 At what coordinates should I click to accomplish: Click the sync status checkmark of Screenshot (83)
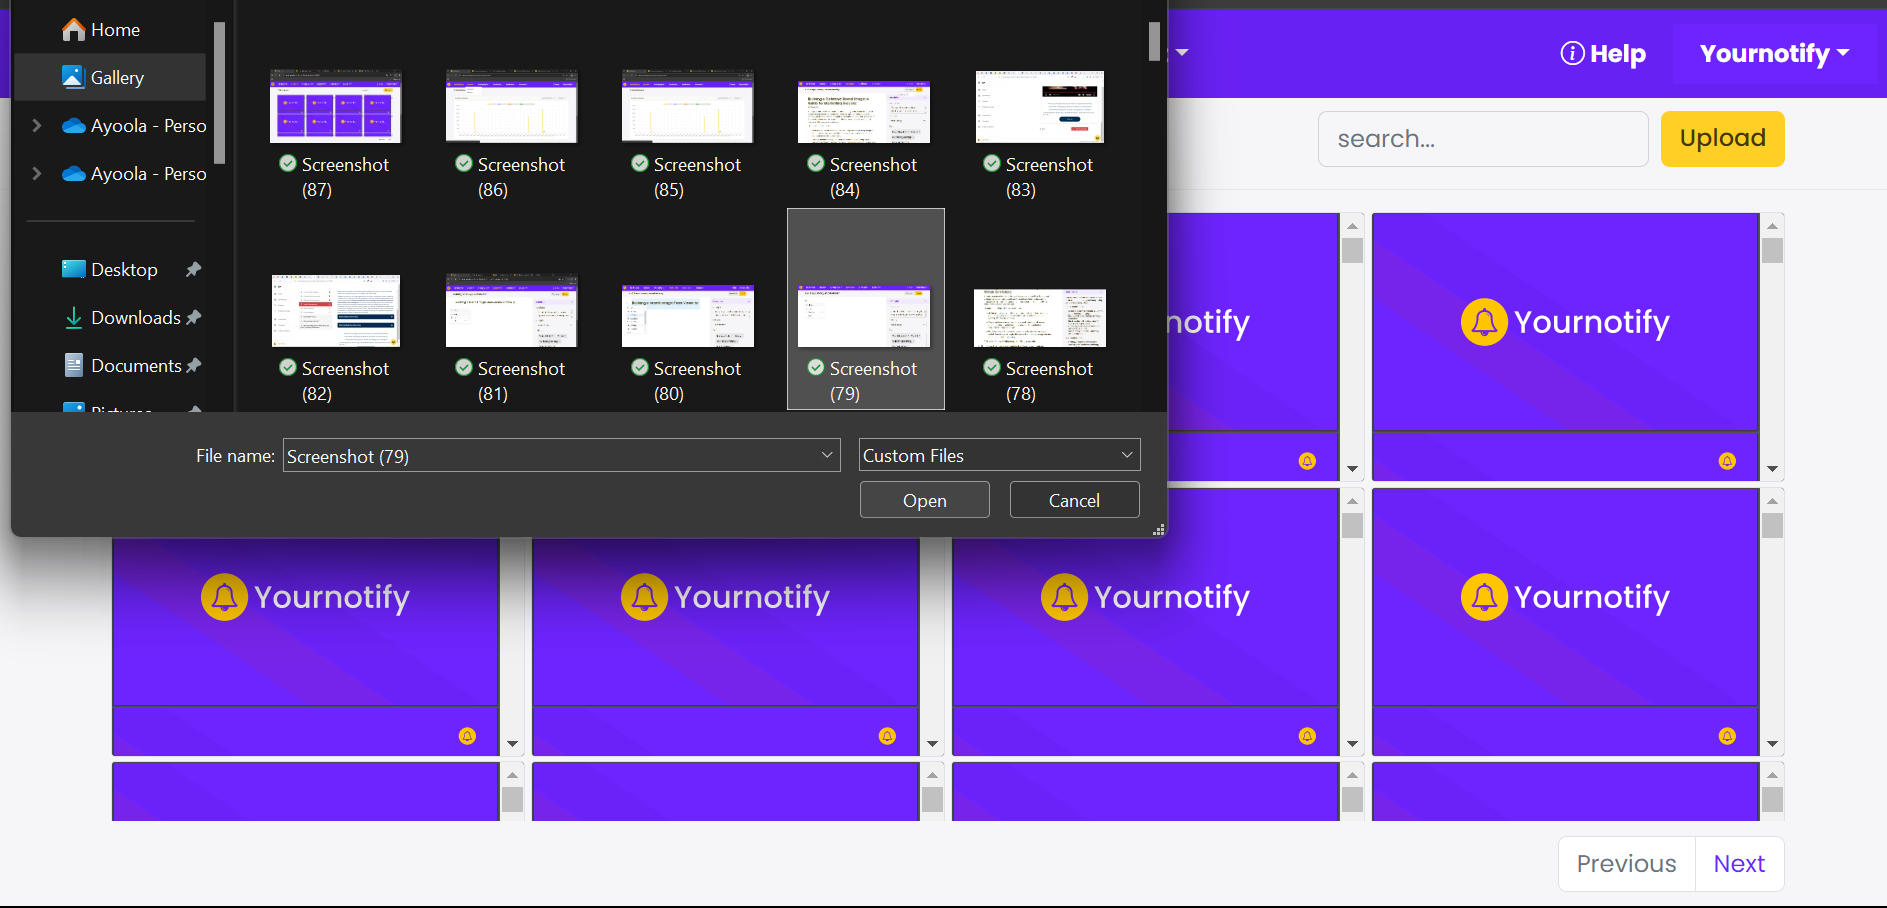[x=992, y=163]
